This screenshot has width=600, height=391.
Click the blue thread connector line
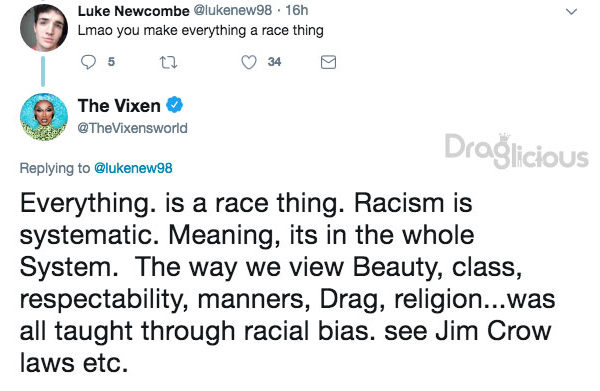[x=43, y=71]
